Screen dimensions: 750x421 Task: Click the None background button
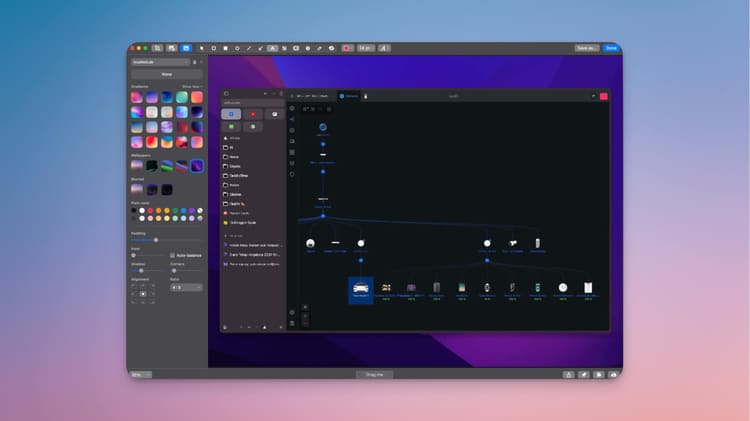(x=167, y=75)
